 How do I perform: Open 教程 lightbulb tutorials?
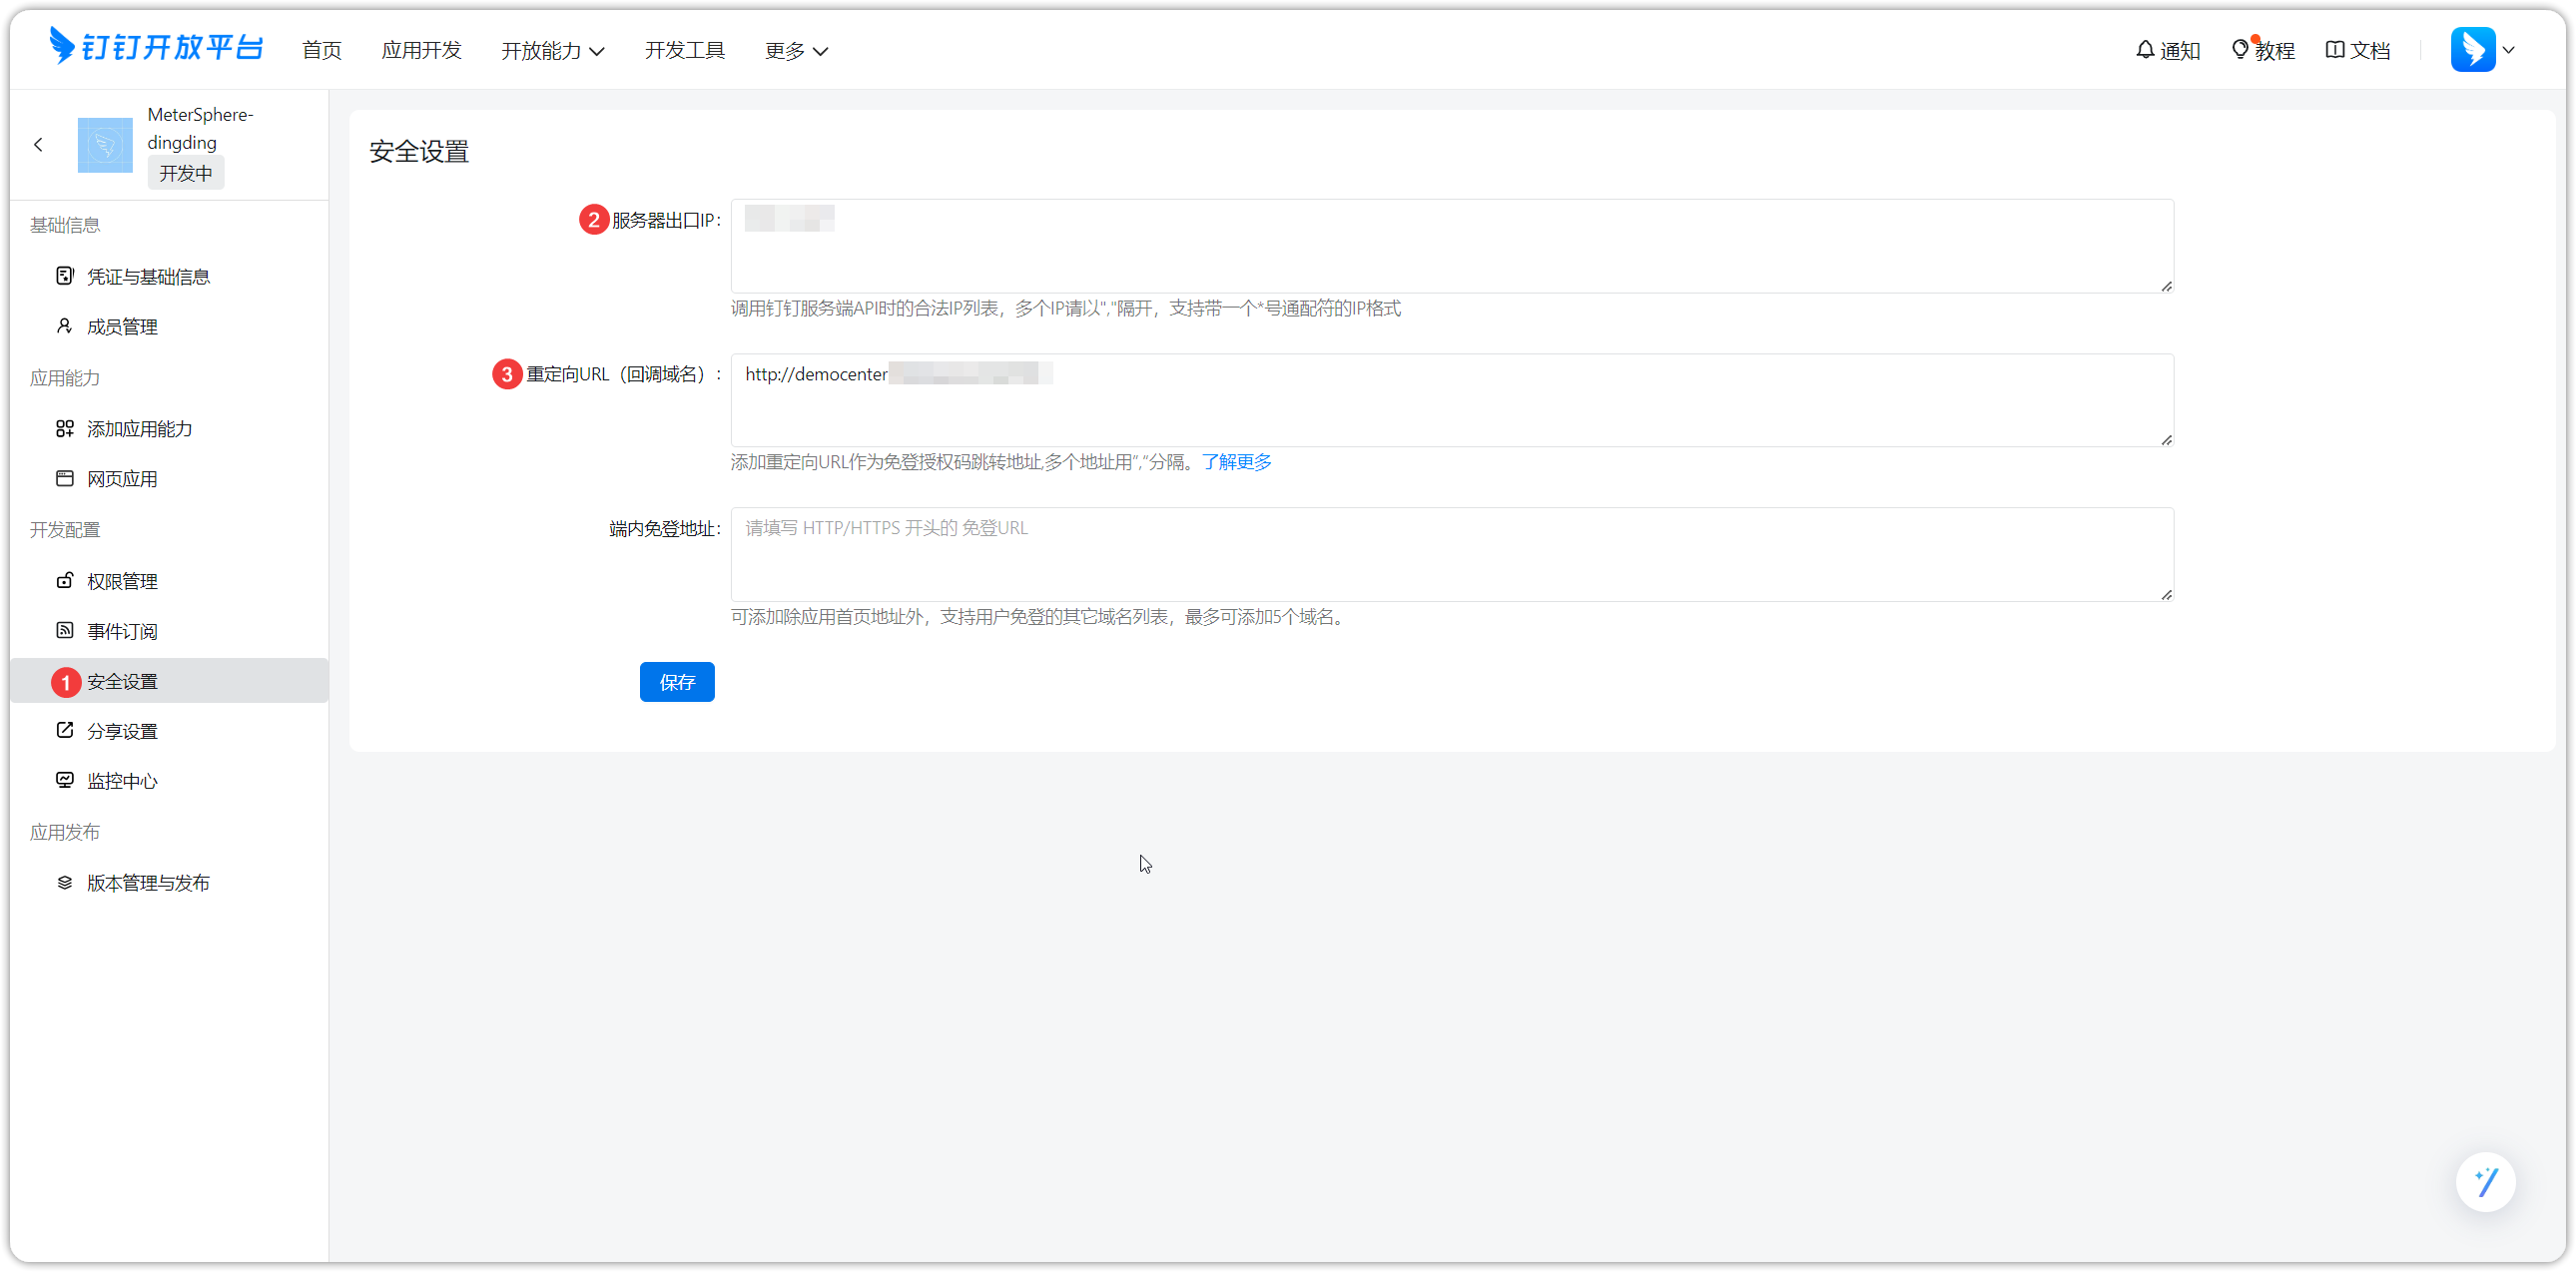[2263, 50]
